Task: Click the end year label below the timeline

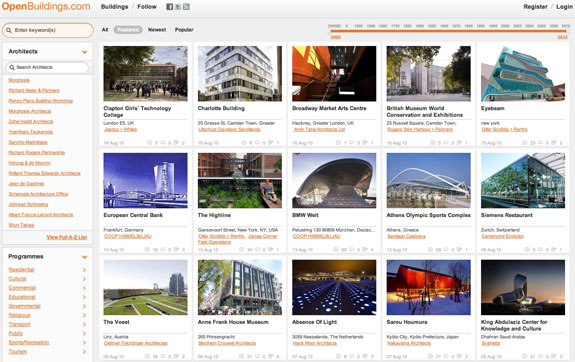Action: (x=562, y=37)
